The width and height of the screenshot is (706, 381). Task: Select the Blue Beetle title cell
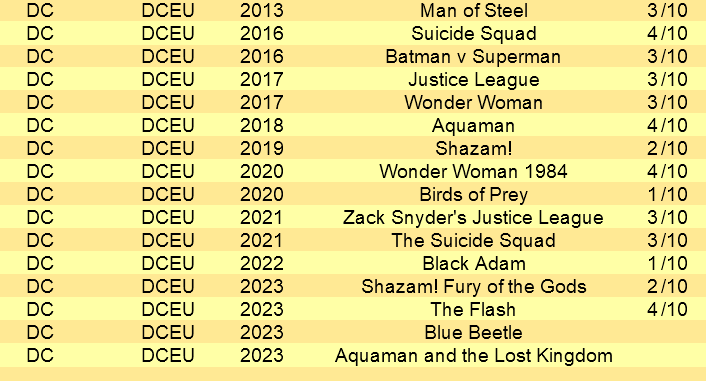tap(473, 332)
